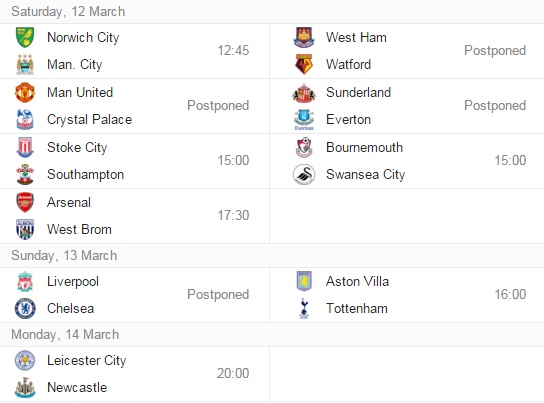Open the Bournemouth team name link

tap(364, 147)
